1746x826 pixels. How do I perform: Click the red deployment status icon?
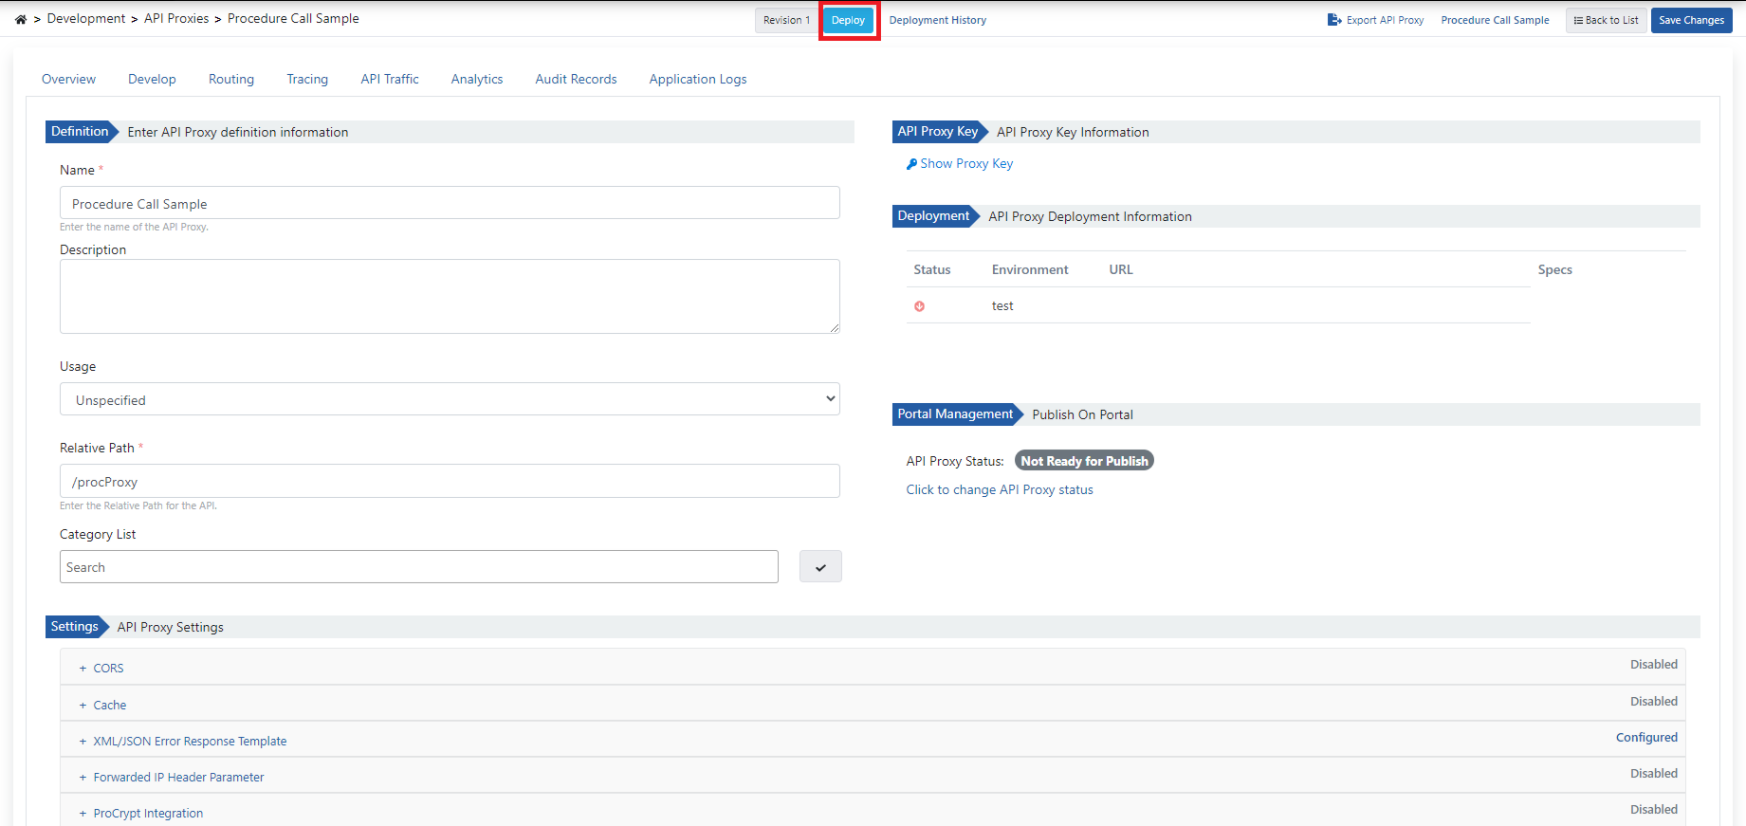pos(919,306)
